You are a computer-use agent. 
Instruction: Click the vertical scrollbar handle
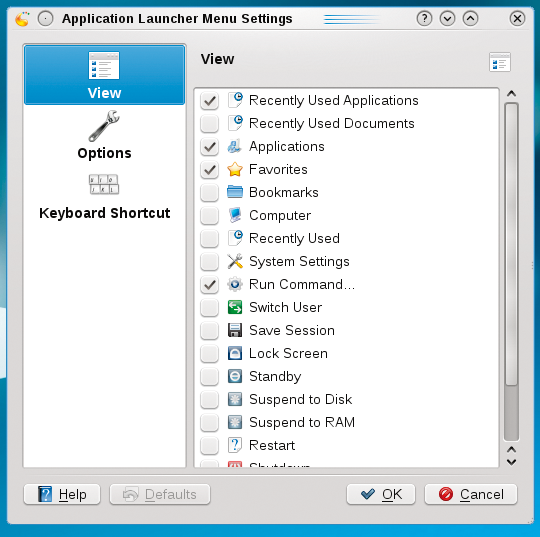click(511, 245)
